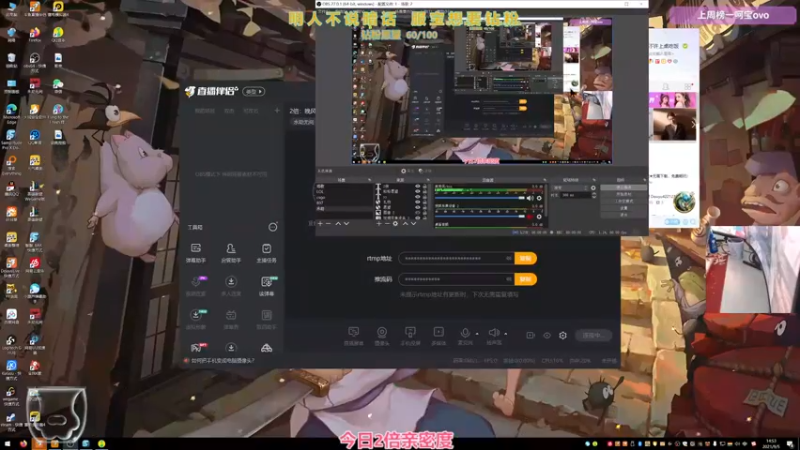Add a new source in OBS Sources dock
This screenshot has height=450, width=800.
pyautogui.click(x=379, y=223)
